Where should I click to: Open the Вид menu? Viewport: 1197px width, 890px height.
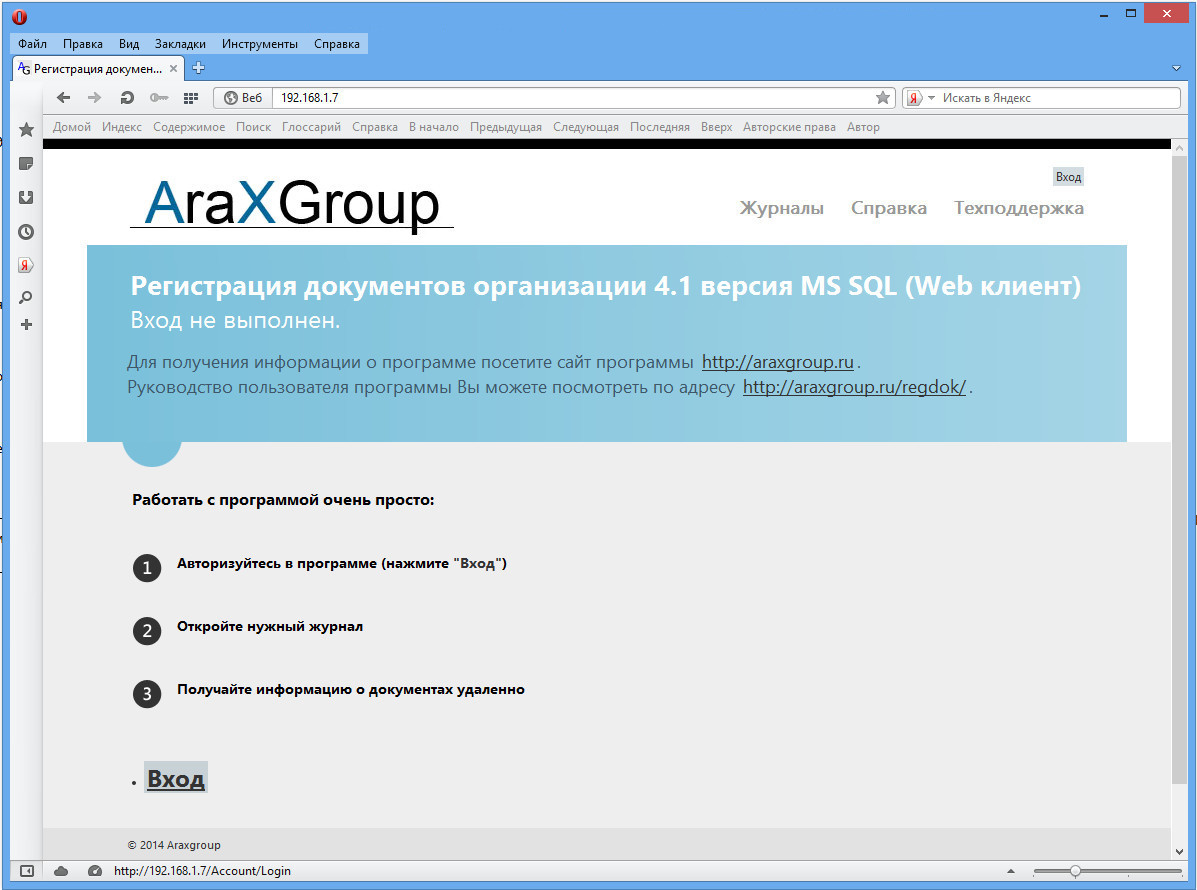point(129,44)
